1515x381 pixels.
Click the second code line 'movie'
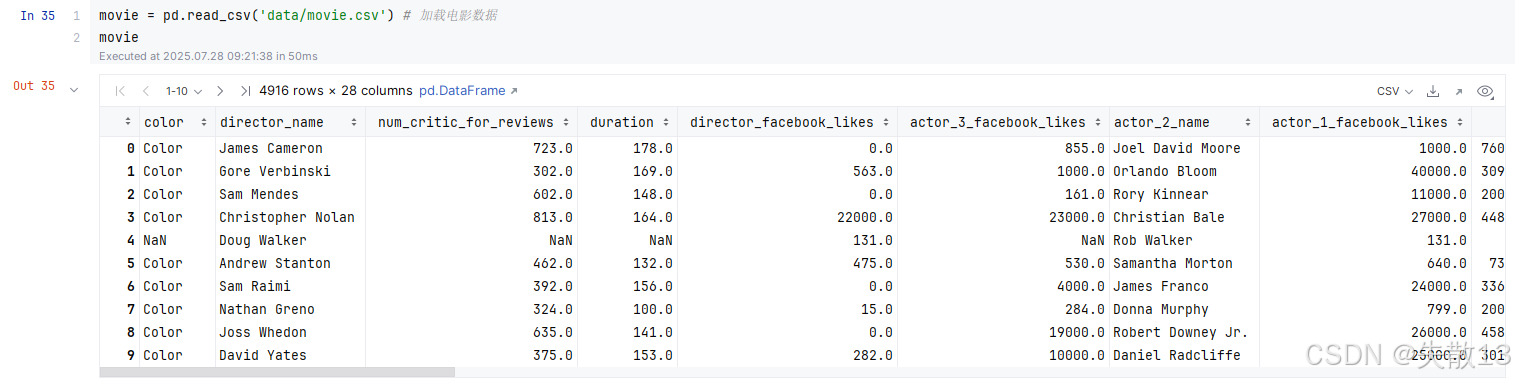(x=119, y=37)
